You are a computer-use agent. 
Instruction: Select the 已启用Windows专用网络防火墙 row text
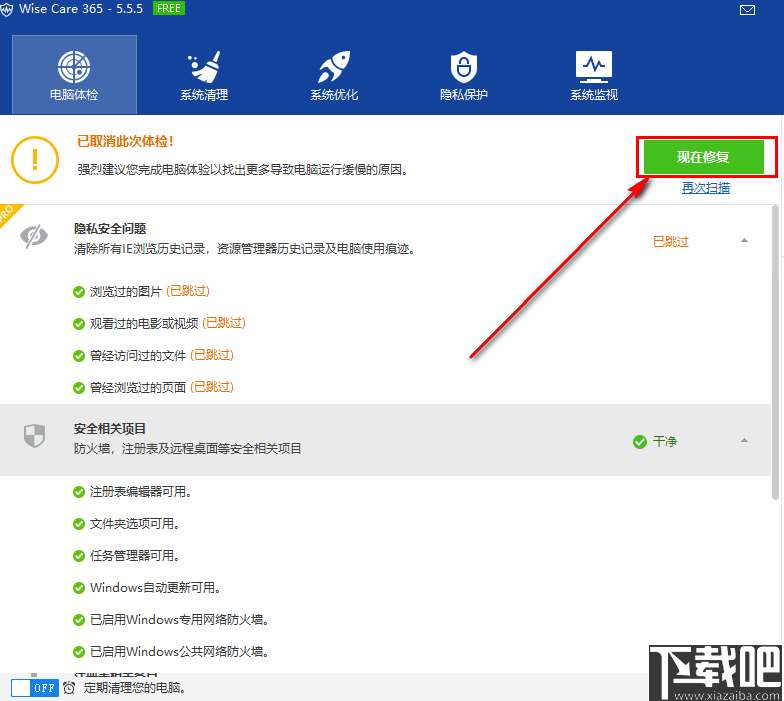180,620
